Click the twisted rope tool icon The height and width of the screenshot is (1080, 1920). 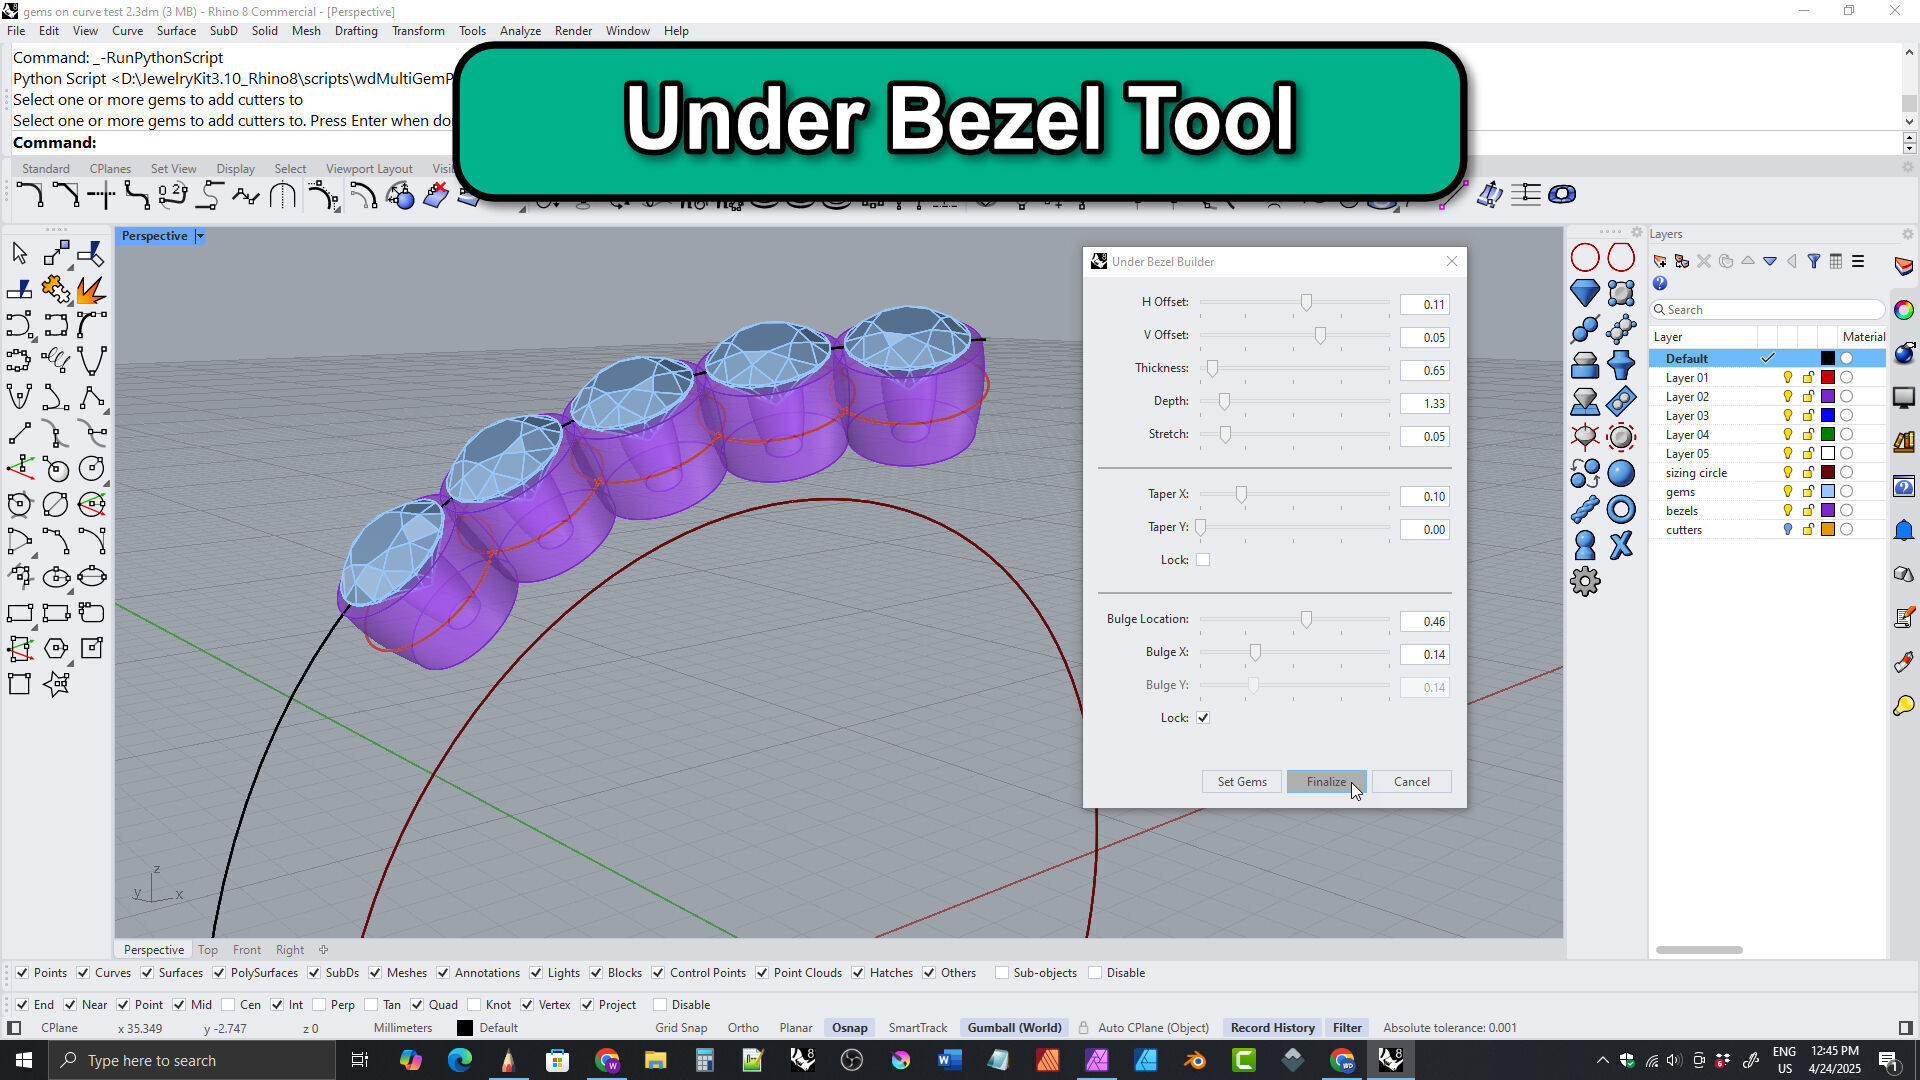pyautogui.click(x=1585, y=510)
